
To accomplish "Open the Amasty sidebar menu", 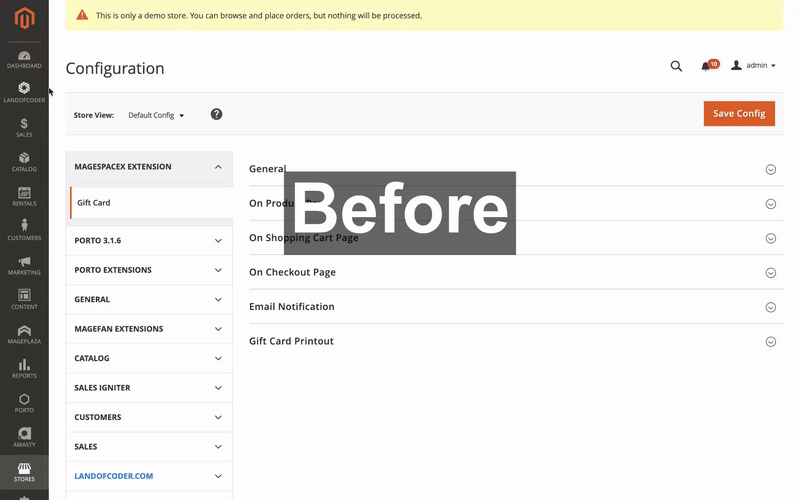I will 24,437.
